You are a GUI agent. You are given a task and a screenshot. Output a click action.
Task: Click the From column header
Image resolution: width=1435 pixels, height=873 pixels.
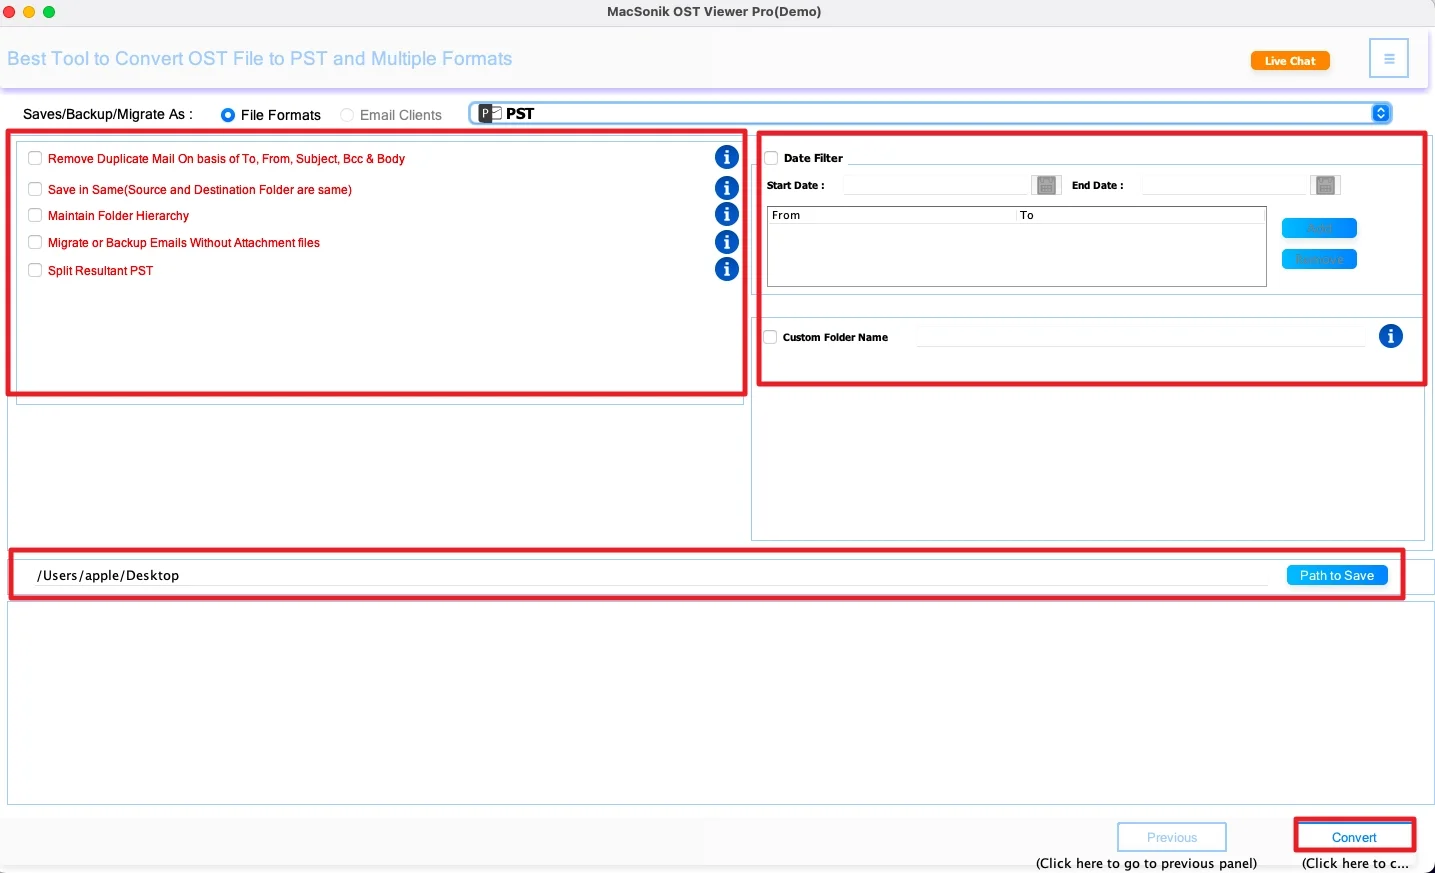(x=892, y=215)
